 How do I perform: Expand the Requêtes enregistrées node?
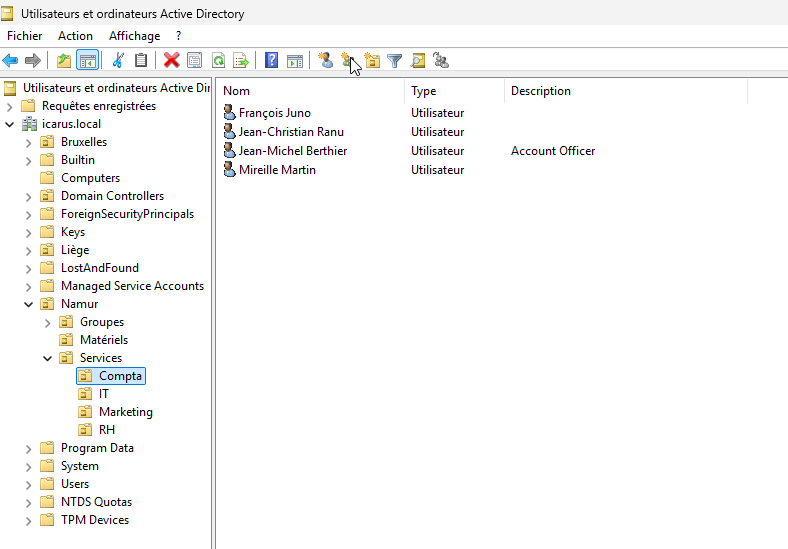10,107
